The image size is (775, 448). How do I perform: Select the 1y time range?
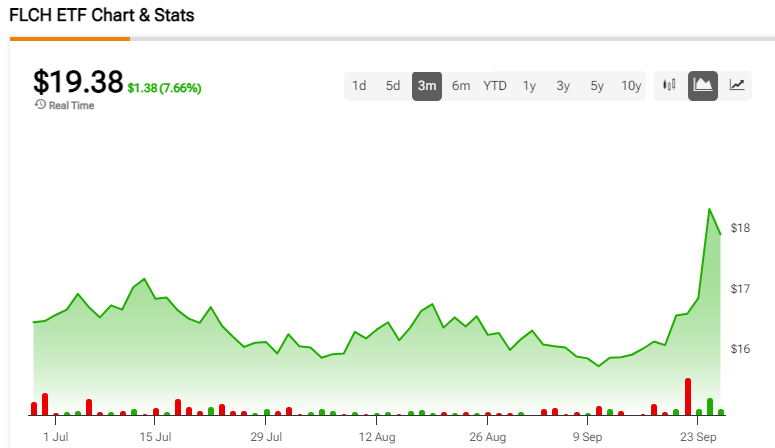click(x=529, y=86)
